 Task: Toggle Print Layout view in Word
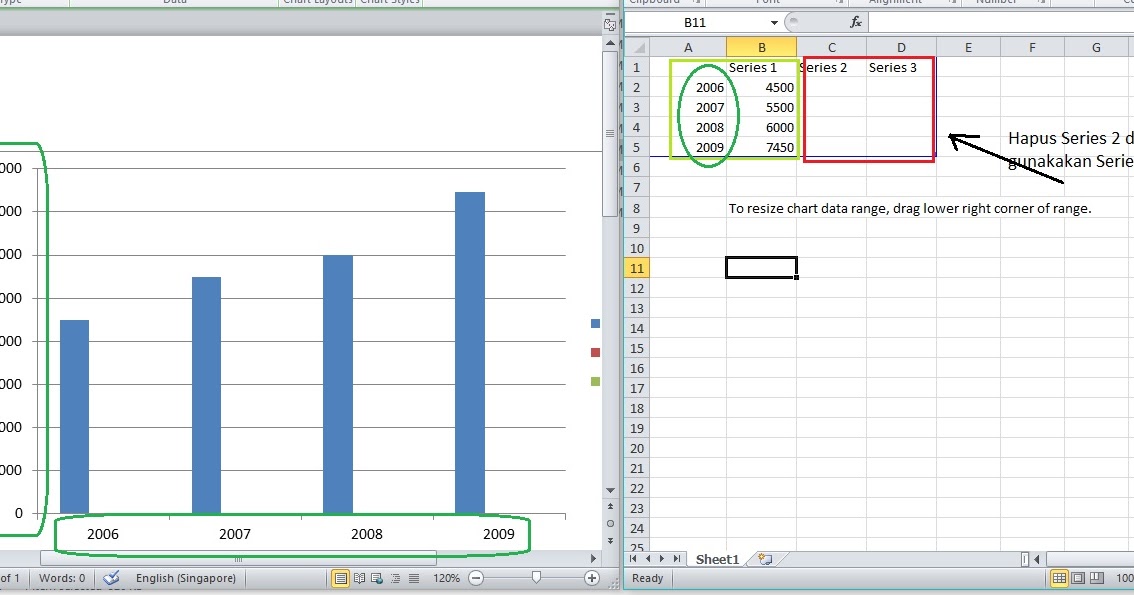(x=340, y=578)
